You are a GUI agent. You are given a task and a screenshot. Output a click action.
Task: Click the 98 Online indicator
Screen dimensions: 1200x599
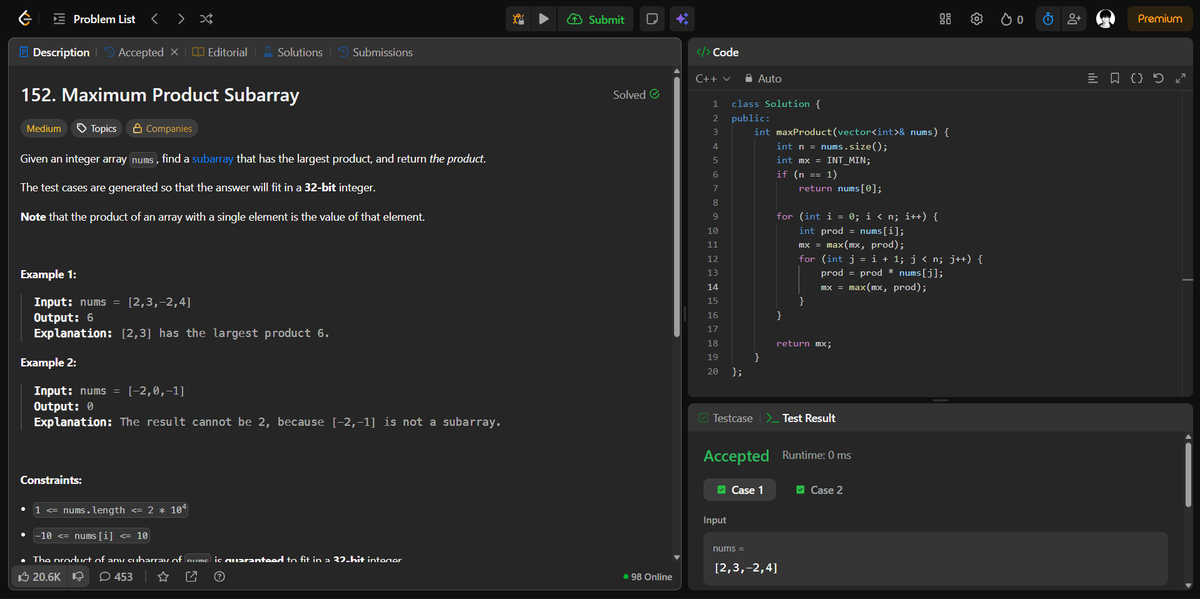point(647,577)
